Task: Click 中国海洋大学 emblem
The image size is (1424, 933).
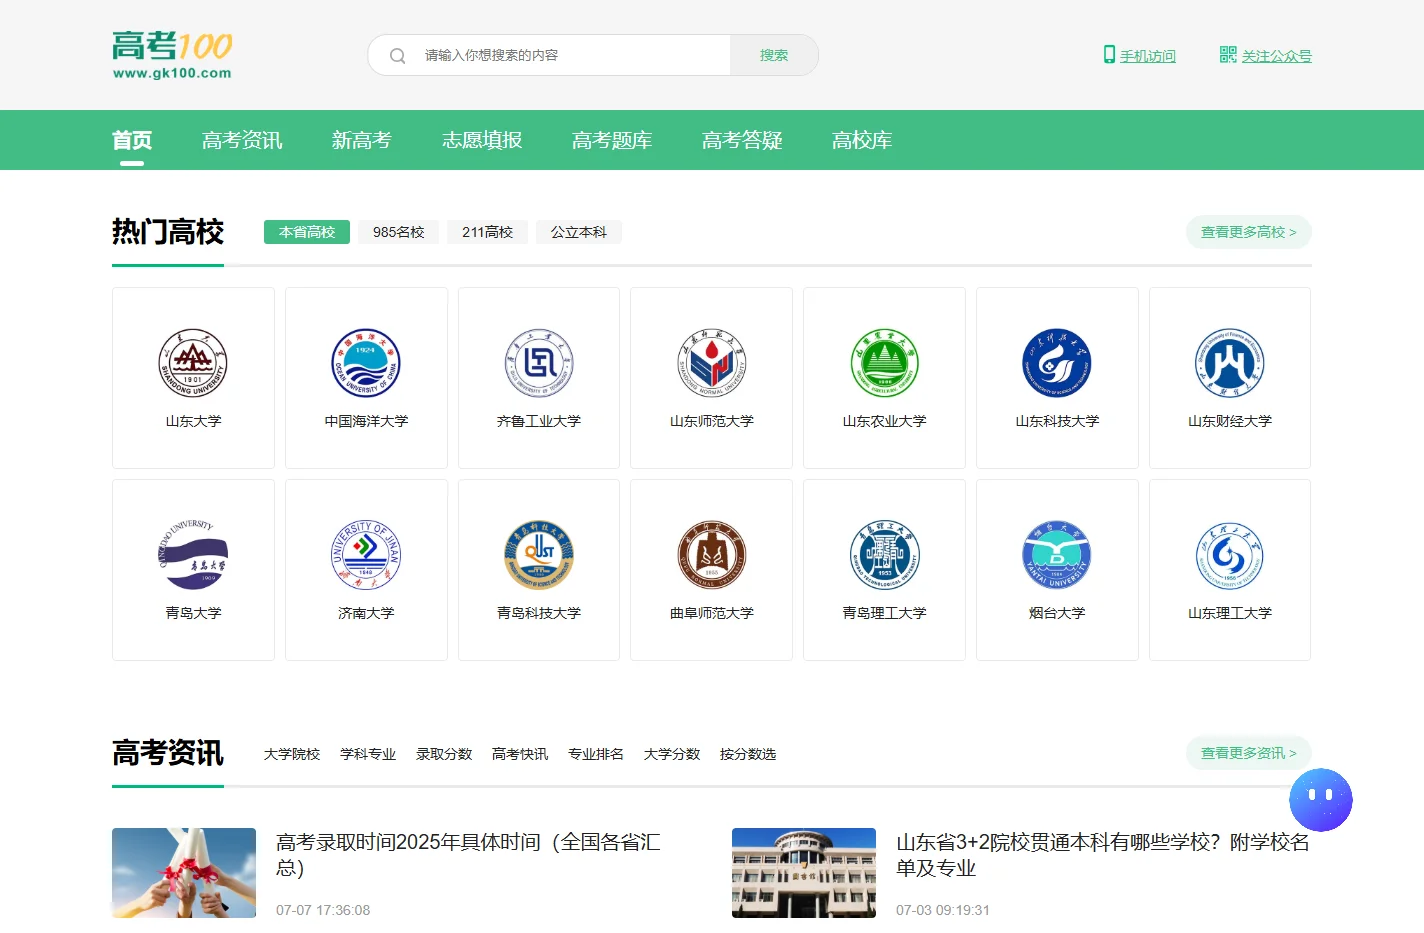Action: (x=366, y=364)
